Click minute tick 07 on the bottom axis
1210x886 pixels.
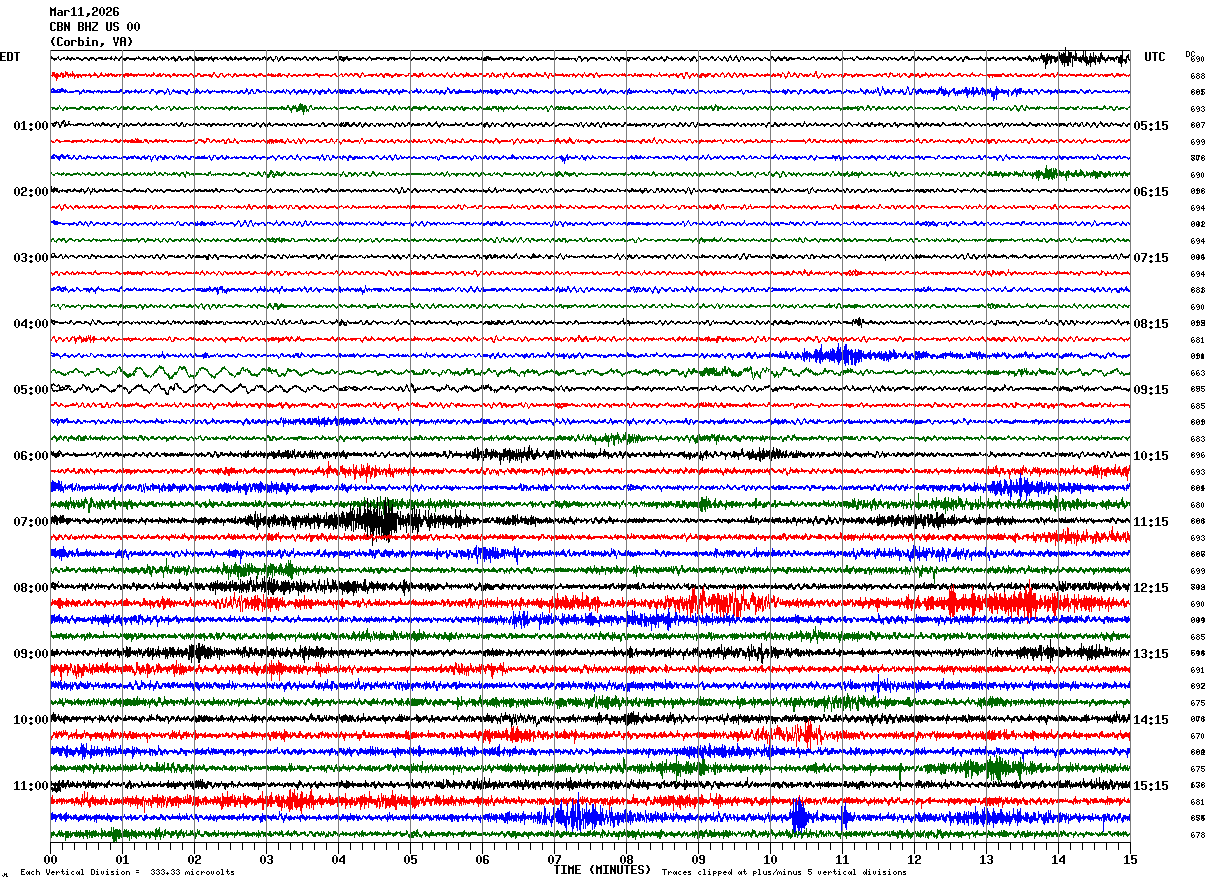point(554,859)
